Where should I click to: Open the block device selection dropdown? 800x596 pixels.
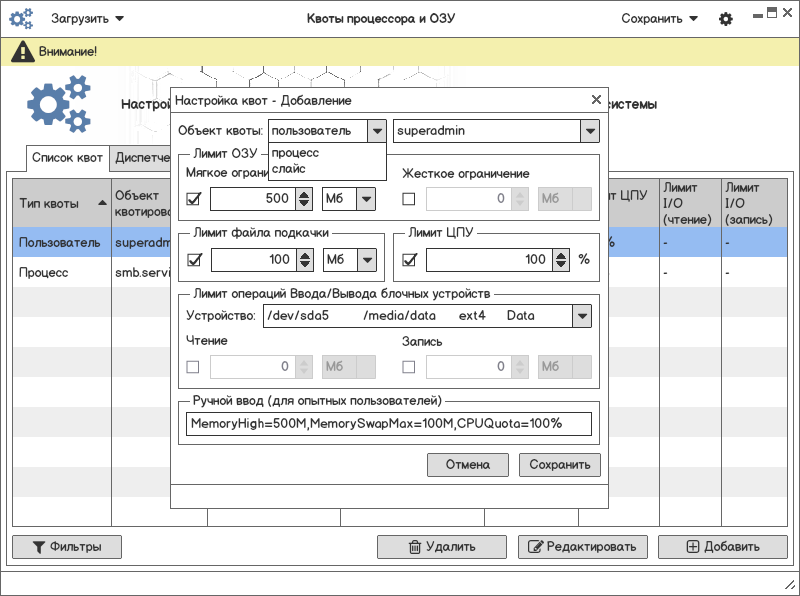[581, 316]
